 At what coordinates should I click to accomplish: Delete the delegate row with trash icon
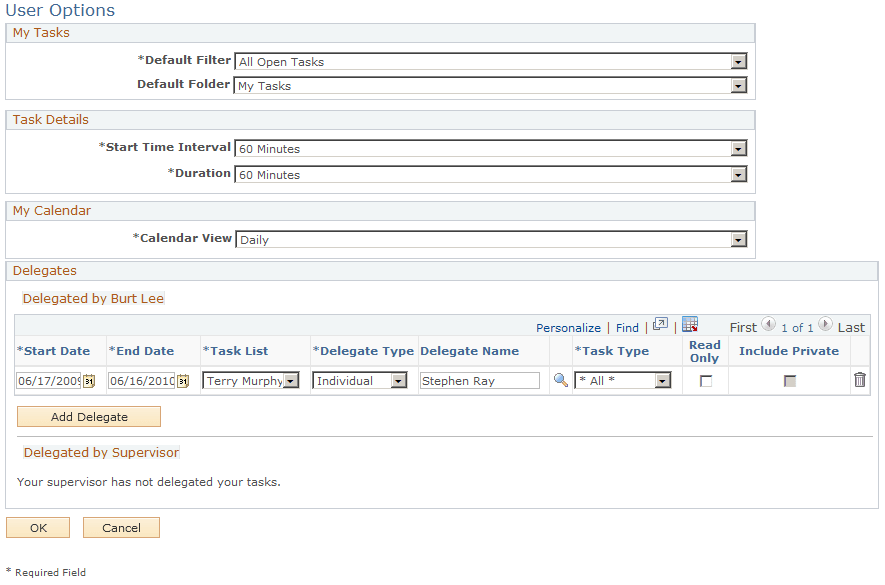[x=859, y=380]
